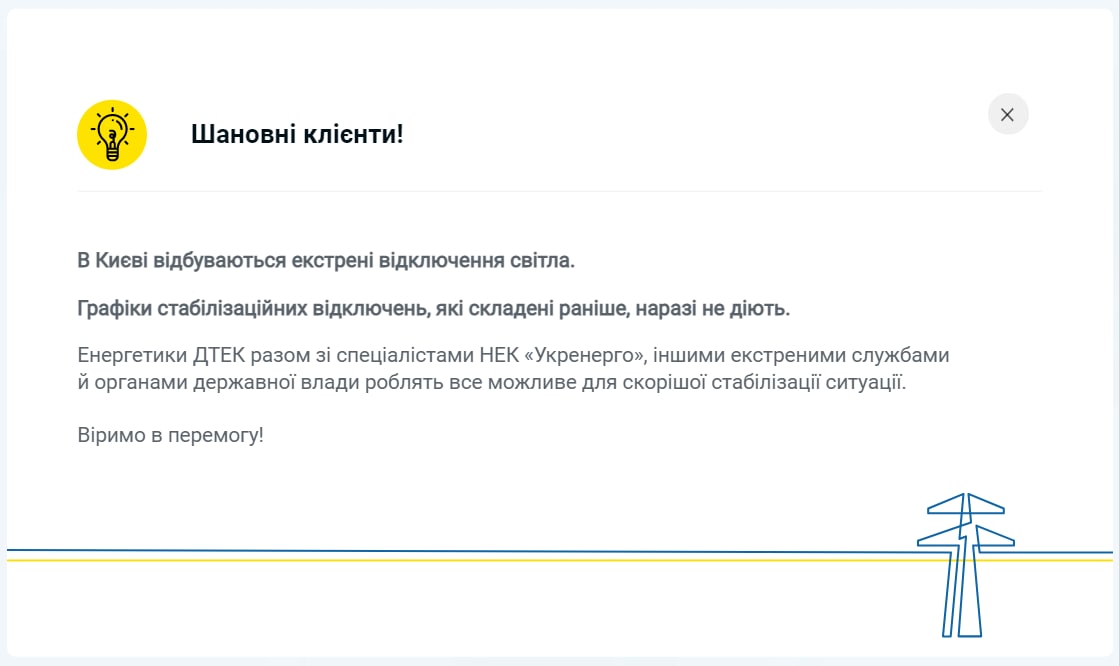
Task: Click the bold sentence about Київ emergency outages
Action: click(326, 261)
